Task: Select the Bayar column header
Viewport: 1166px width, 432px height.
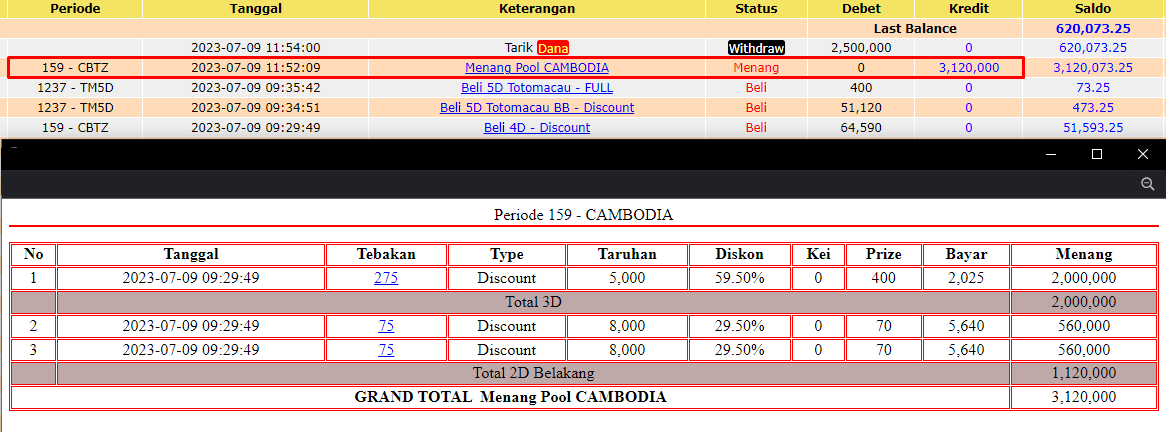Action: pyautogui.click(x=966, y=254)
